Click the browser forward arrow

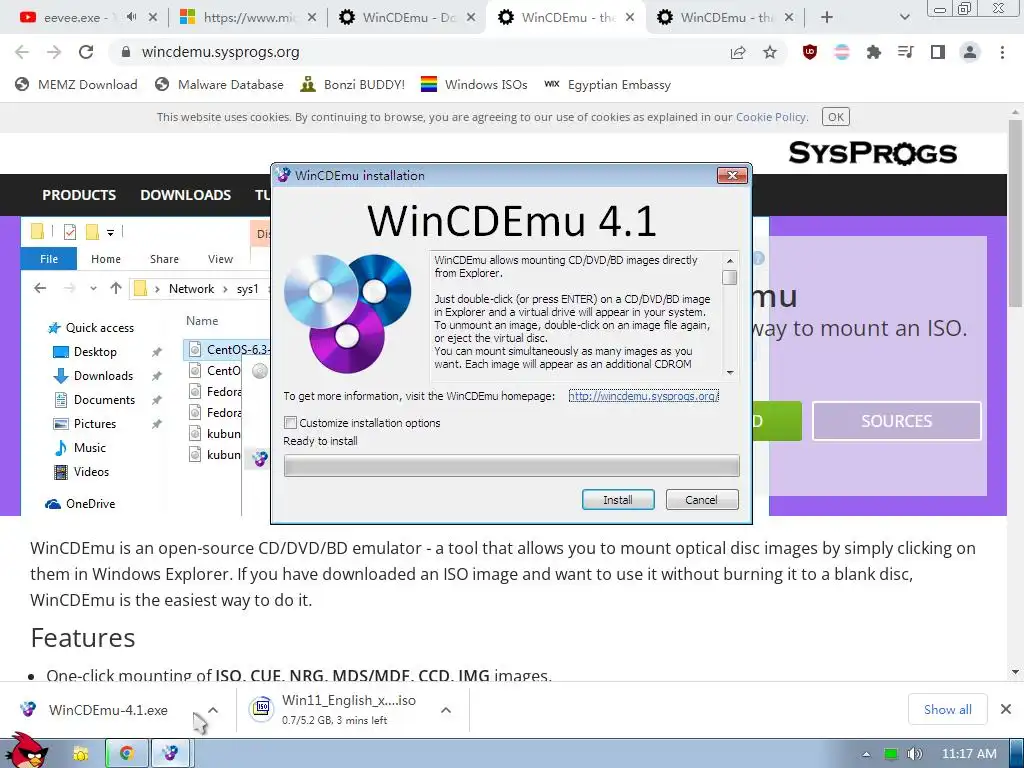pos(54,52)
